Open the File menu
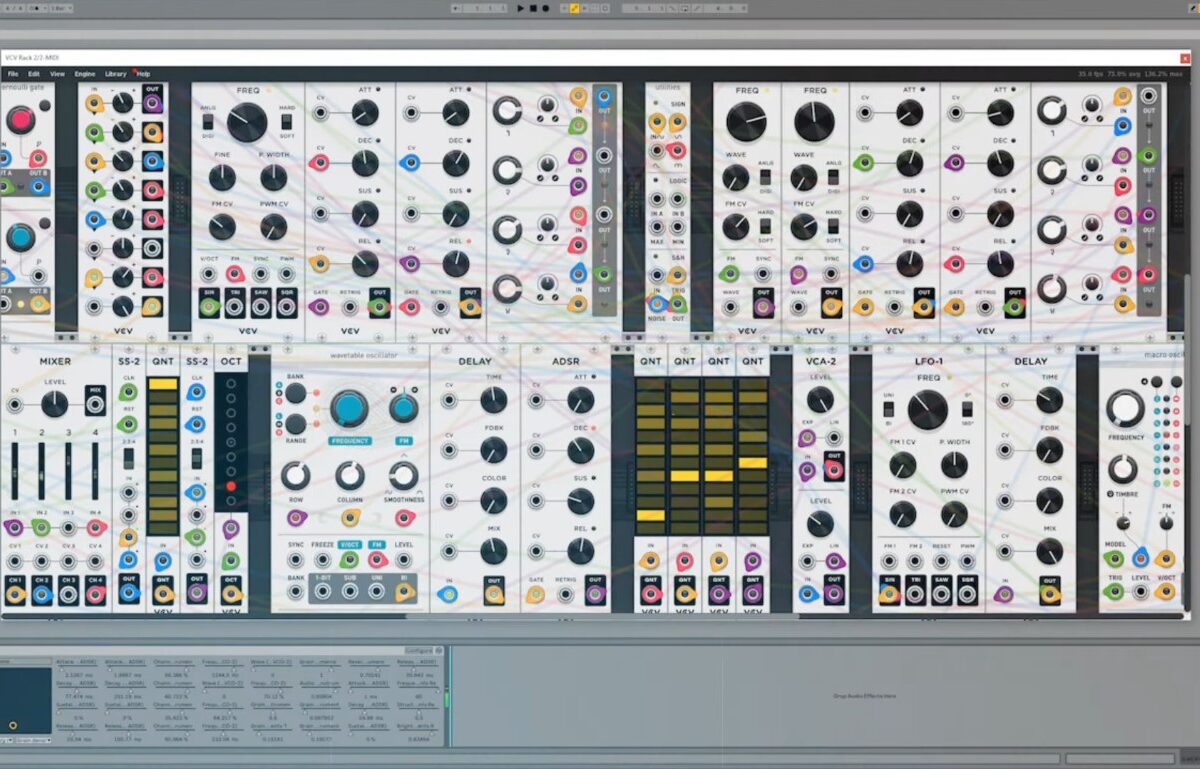 coord(13,74)
